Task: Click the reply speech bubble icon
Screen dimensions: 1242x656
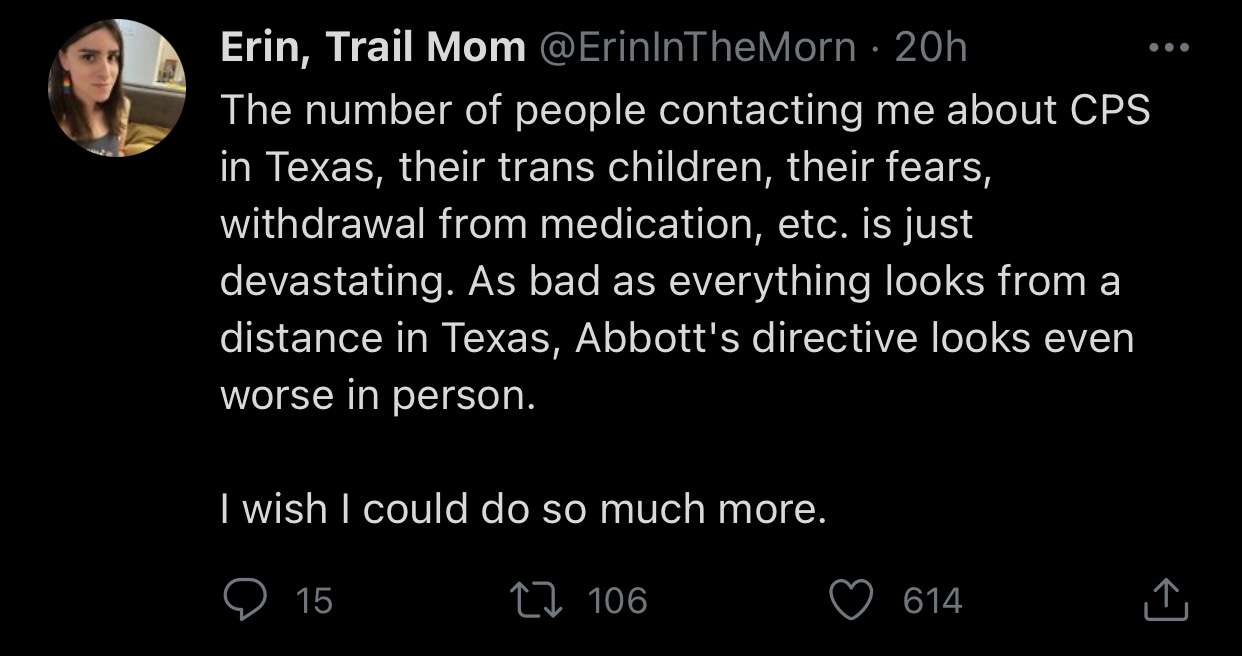Action: pyautogui.click(x=242, y=600)
